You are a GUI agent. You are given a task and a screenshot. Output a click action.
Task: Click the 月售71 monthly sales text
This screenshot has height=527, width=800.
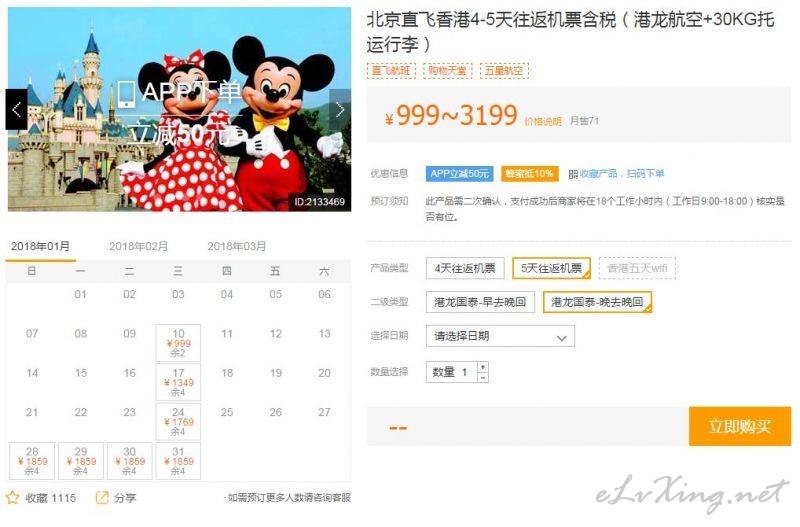[584, 121]
